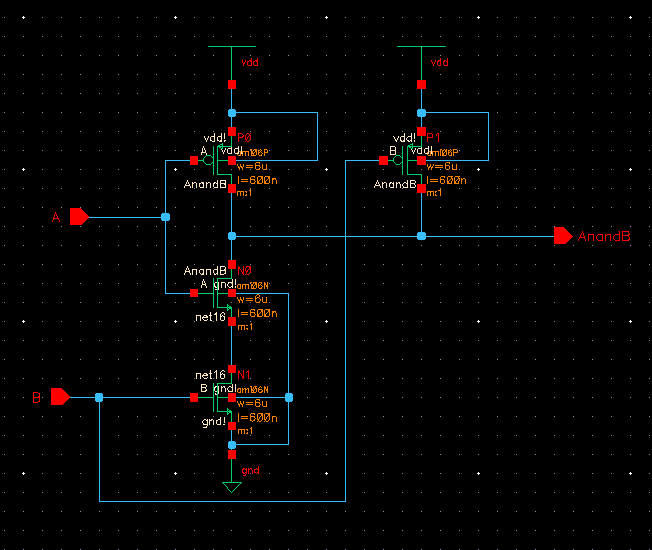Click the junction dot above the gnd symbol
This screenshot has width=652, height=550.
232,445
